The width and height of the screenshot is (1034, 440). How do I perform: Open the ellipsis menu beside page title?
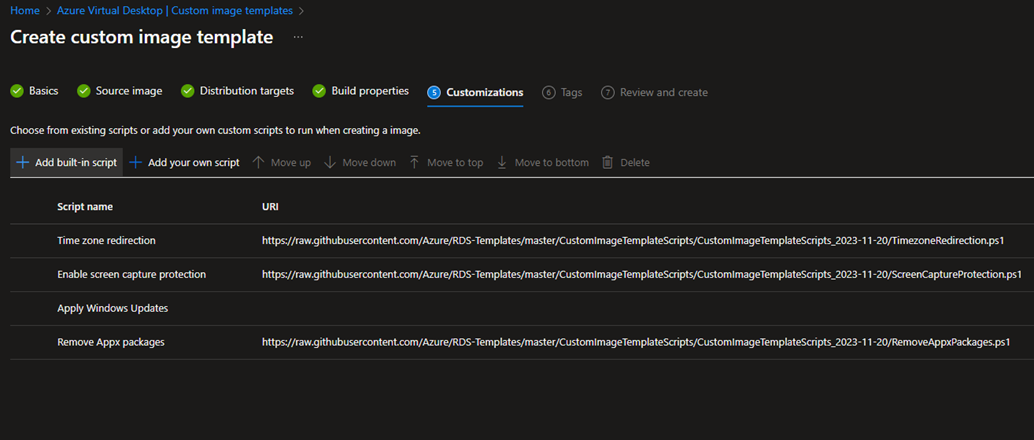[x=298, y=38]
